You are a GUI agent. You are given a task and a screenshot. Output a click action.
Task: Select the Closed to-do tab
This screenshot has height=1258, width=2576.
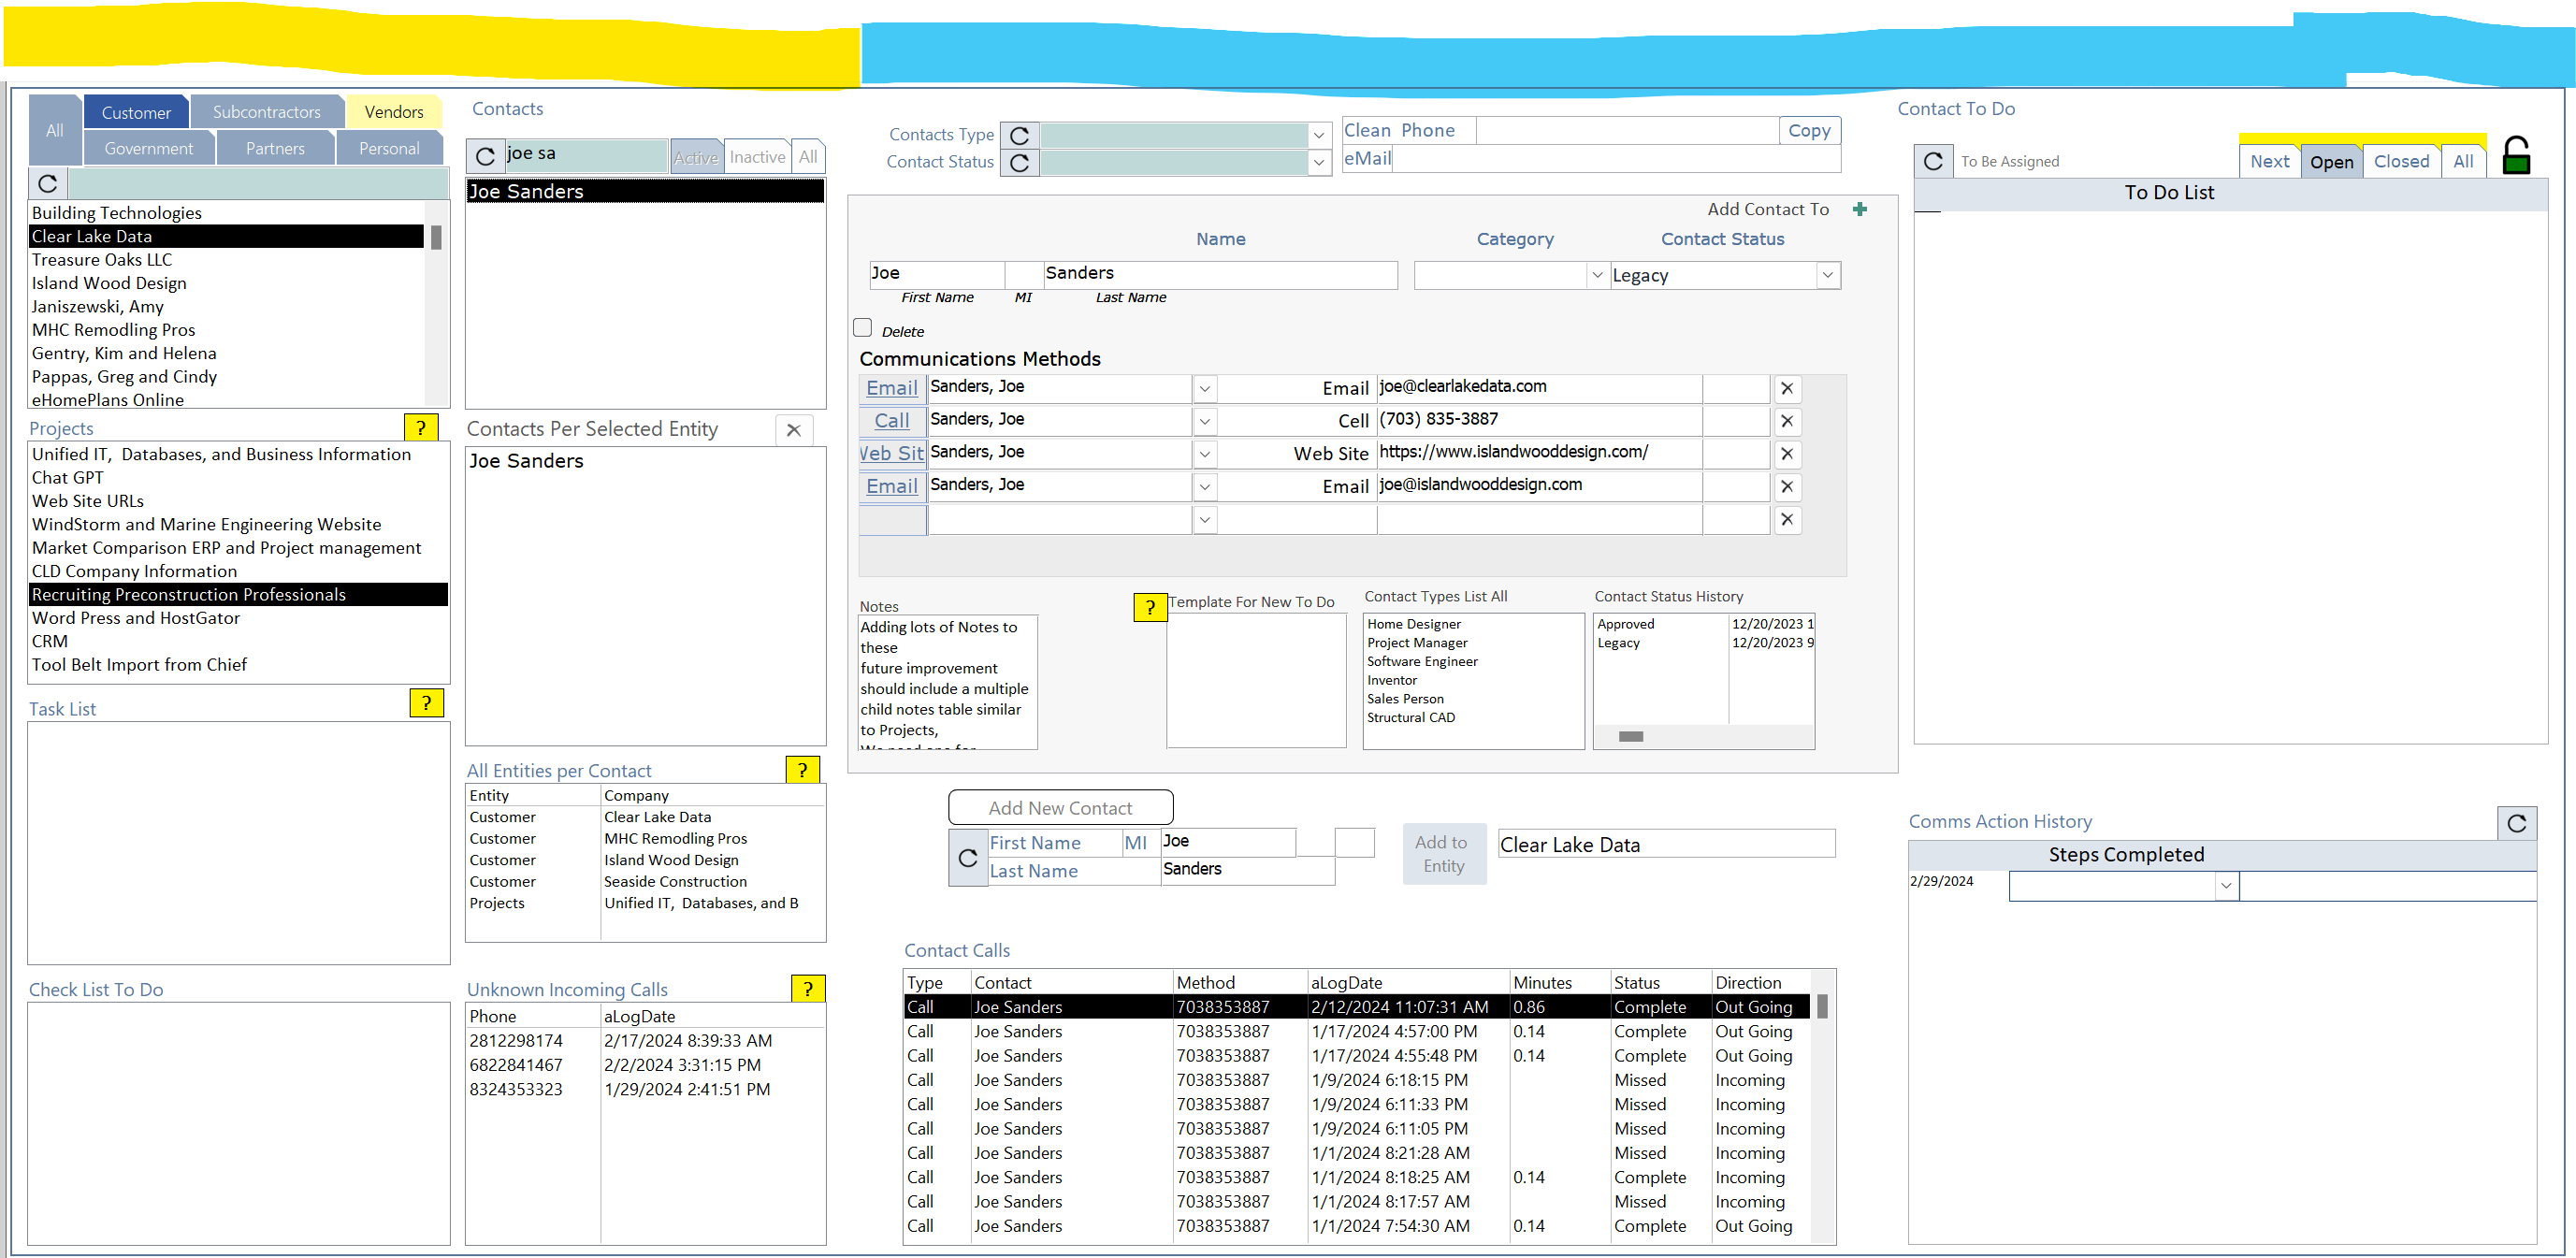tap(2400, 161)
